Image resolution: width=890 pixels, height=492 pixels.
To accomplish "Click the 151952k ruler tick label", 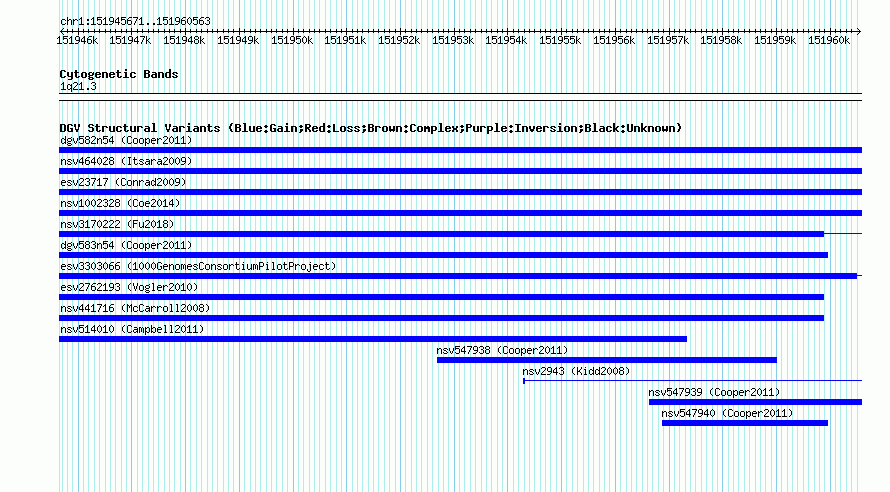I will pyautogui.click(x=400, y=40).
